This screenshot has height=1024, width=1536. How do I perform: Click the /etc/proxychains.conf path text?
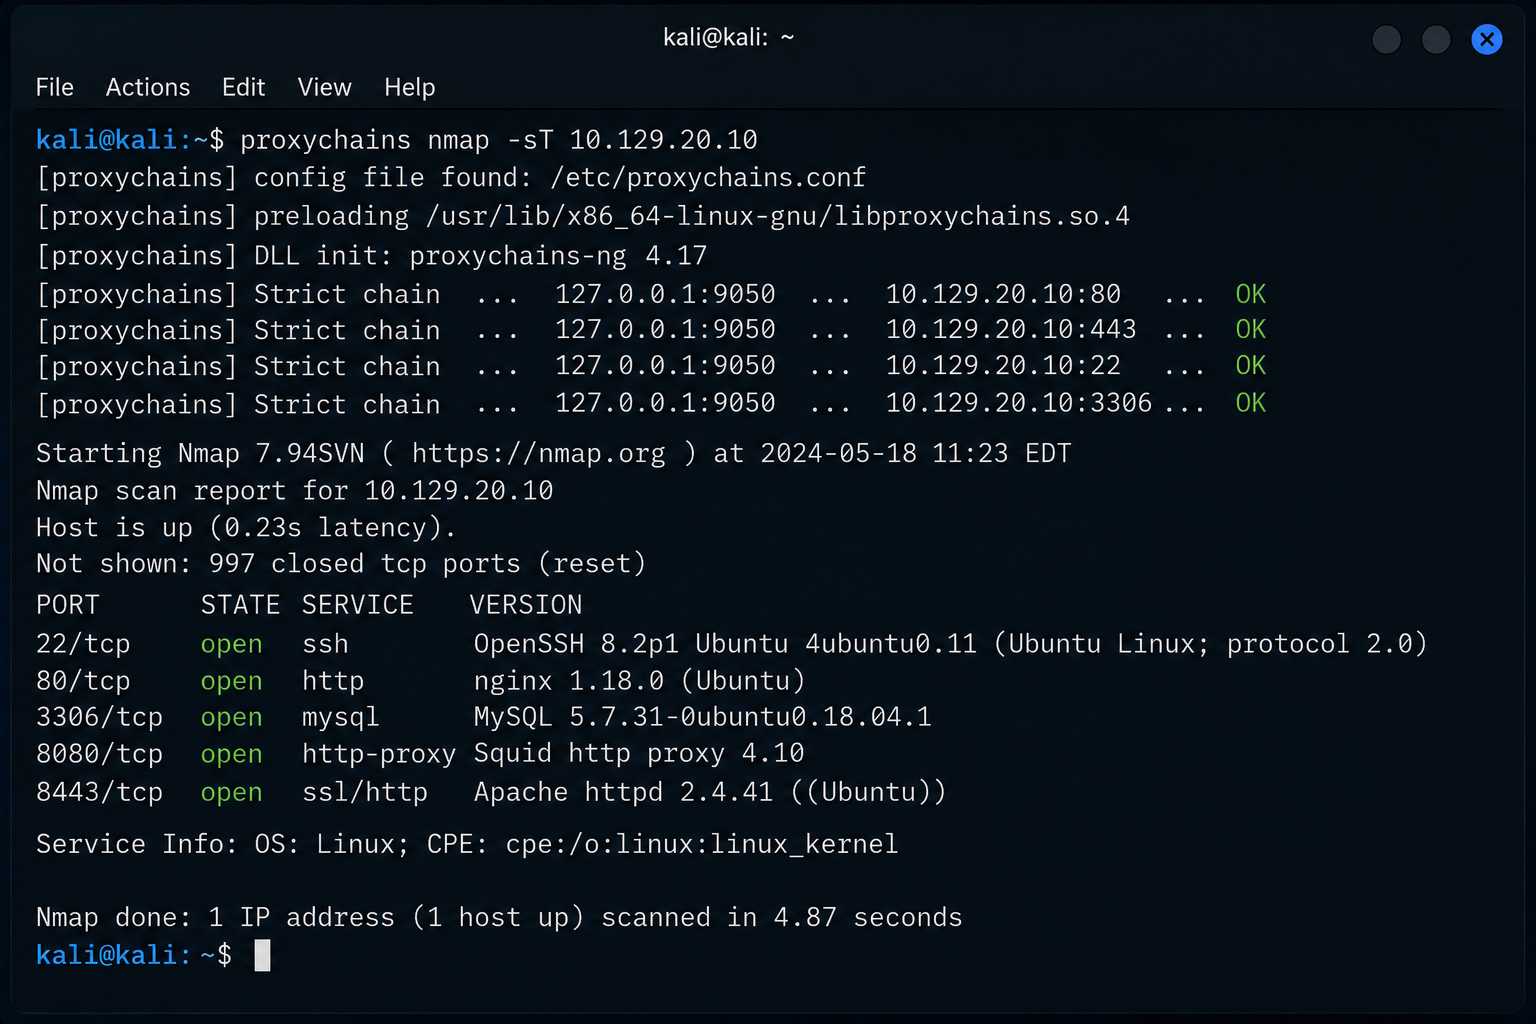(708, 178)
